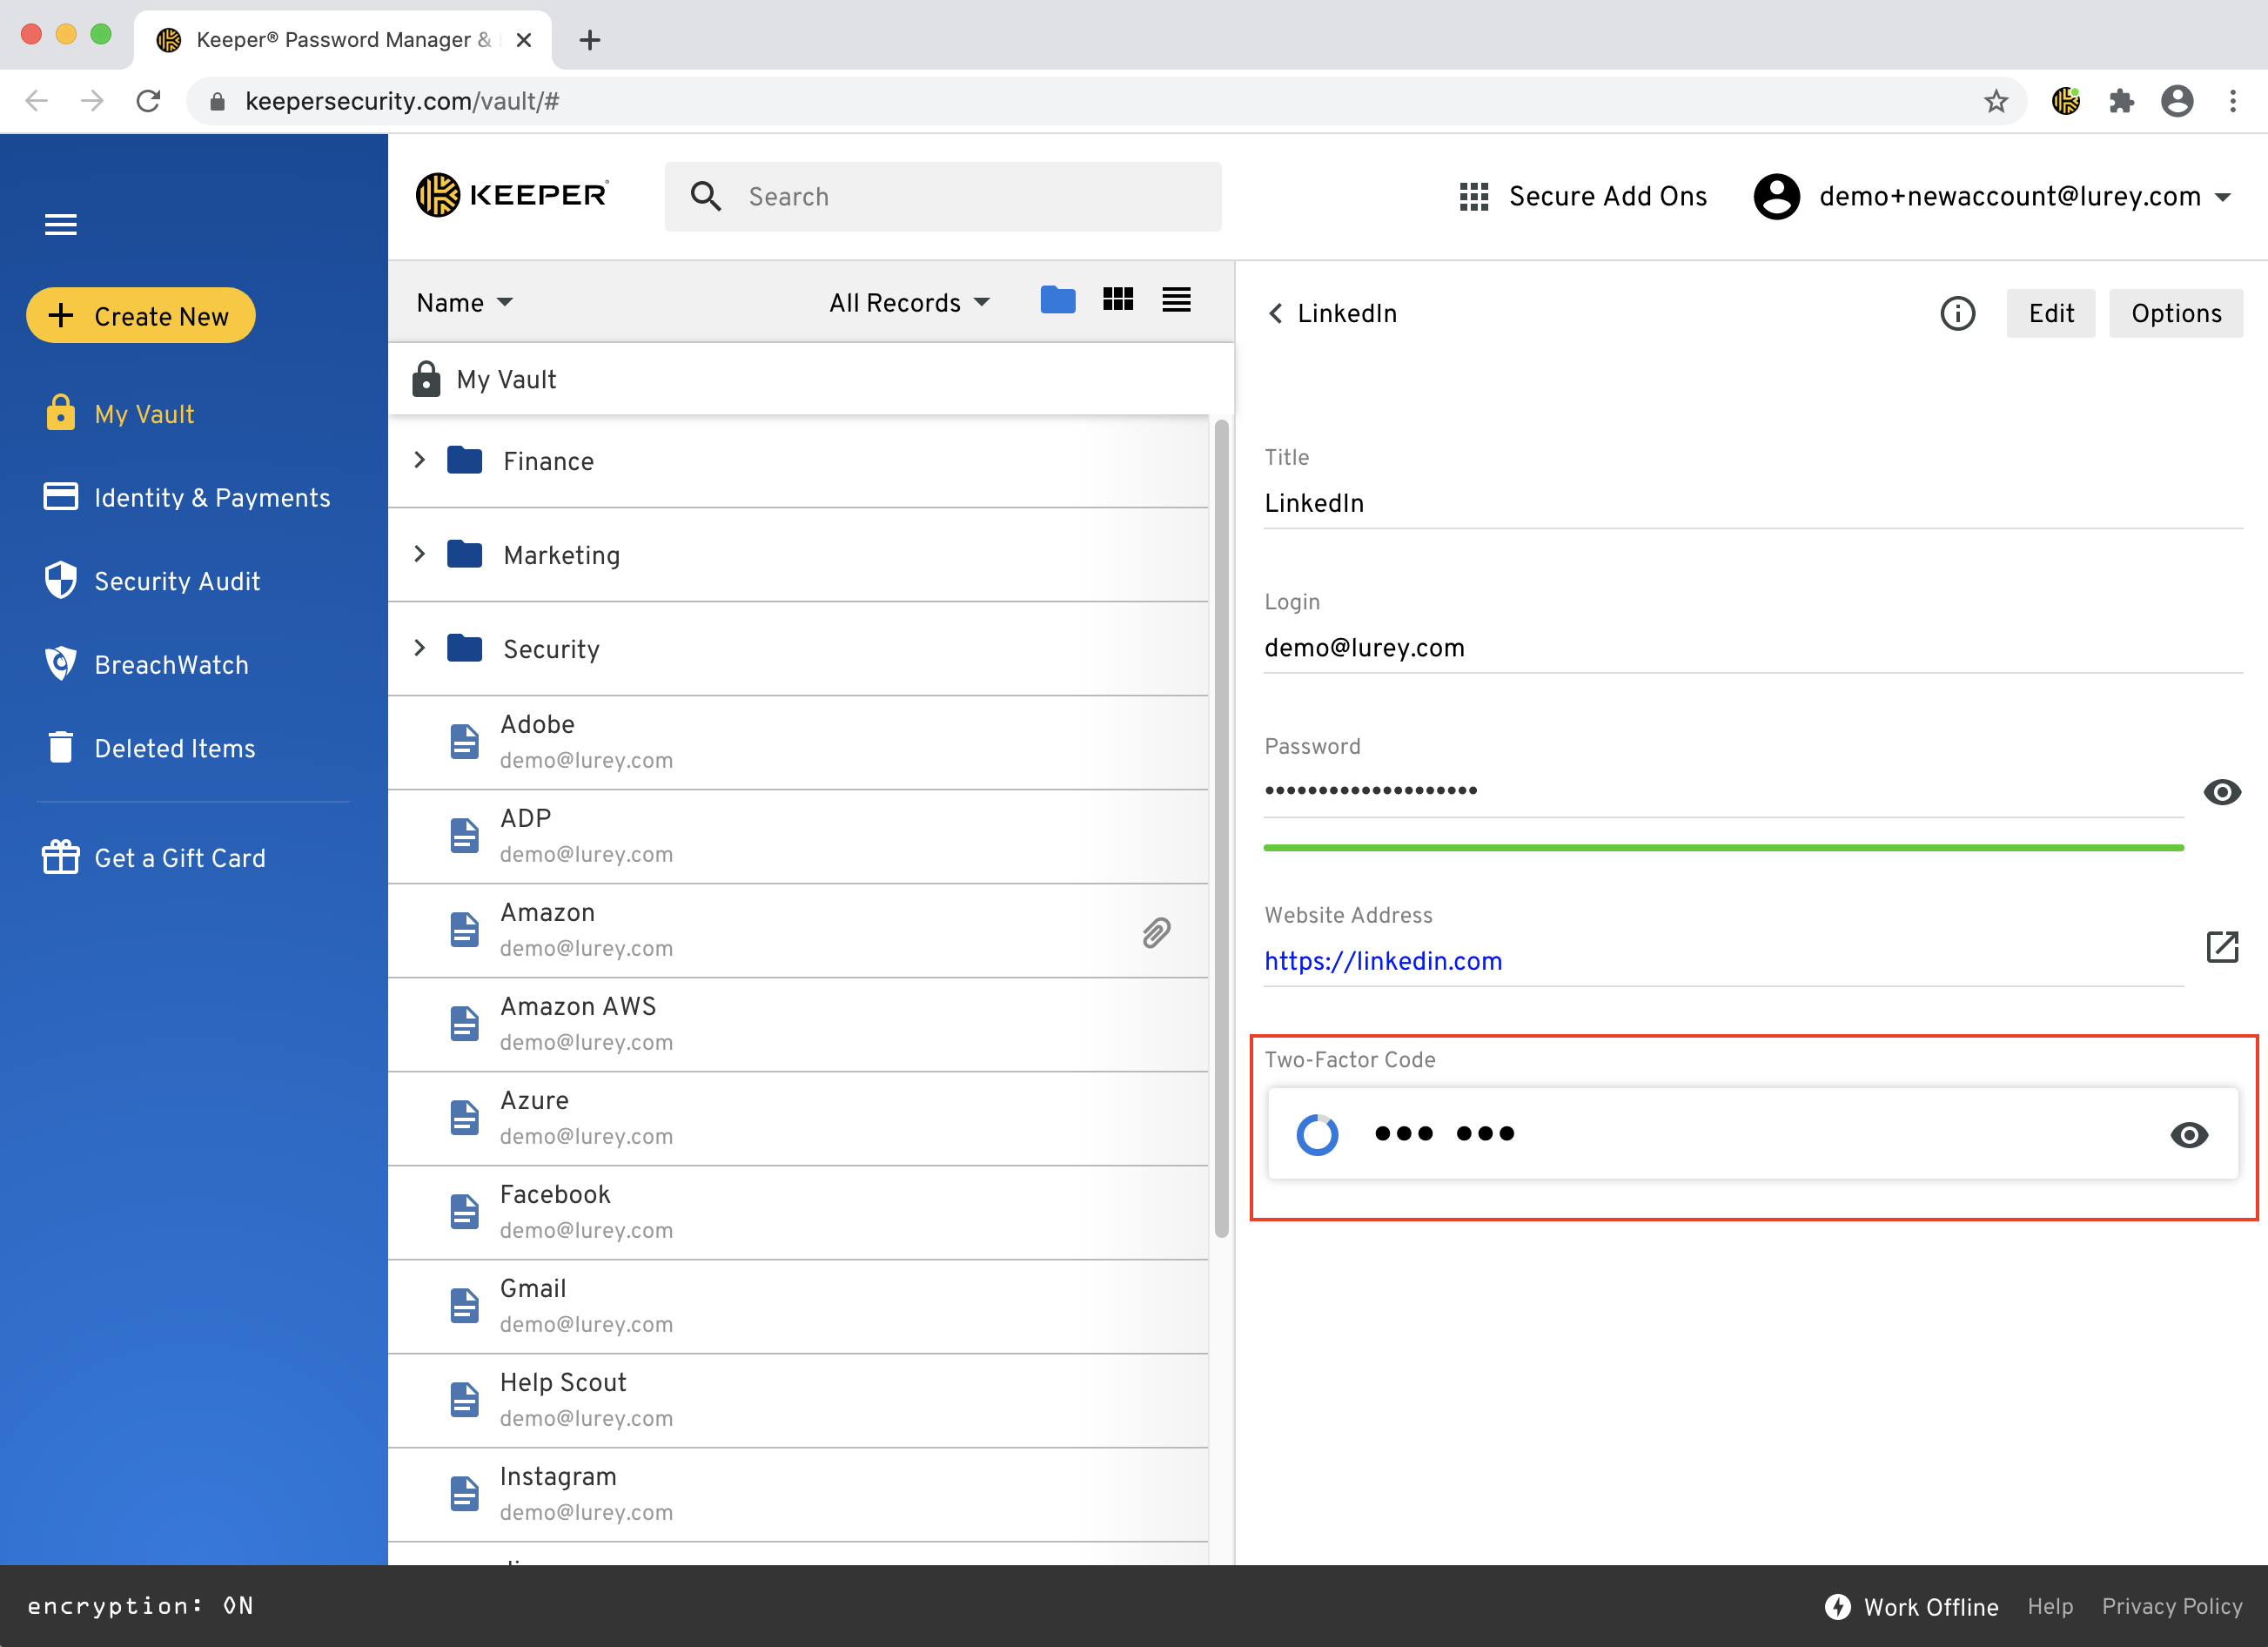Image resolution: width=2268 pixels, height=1647 pixels.
Task: Open the Privacy Policy link
Action: (x=2171, y=1606)
